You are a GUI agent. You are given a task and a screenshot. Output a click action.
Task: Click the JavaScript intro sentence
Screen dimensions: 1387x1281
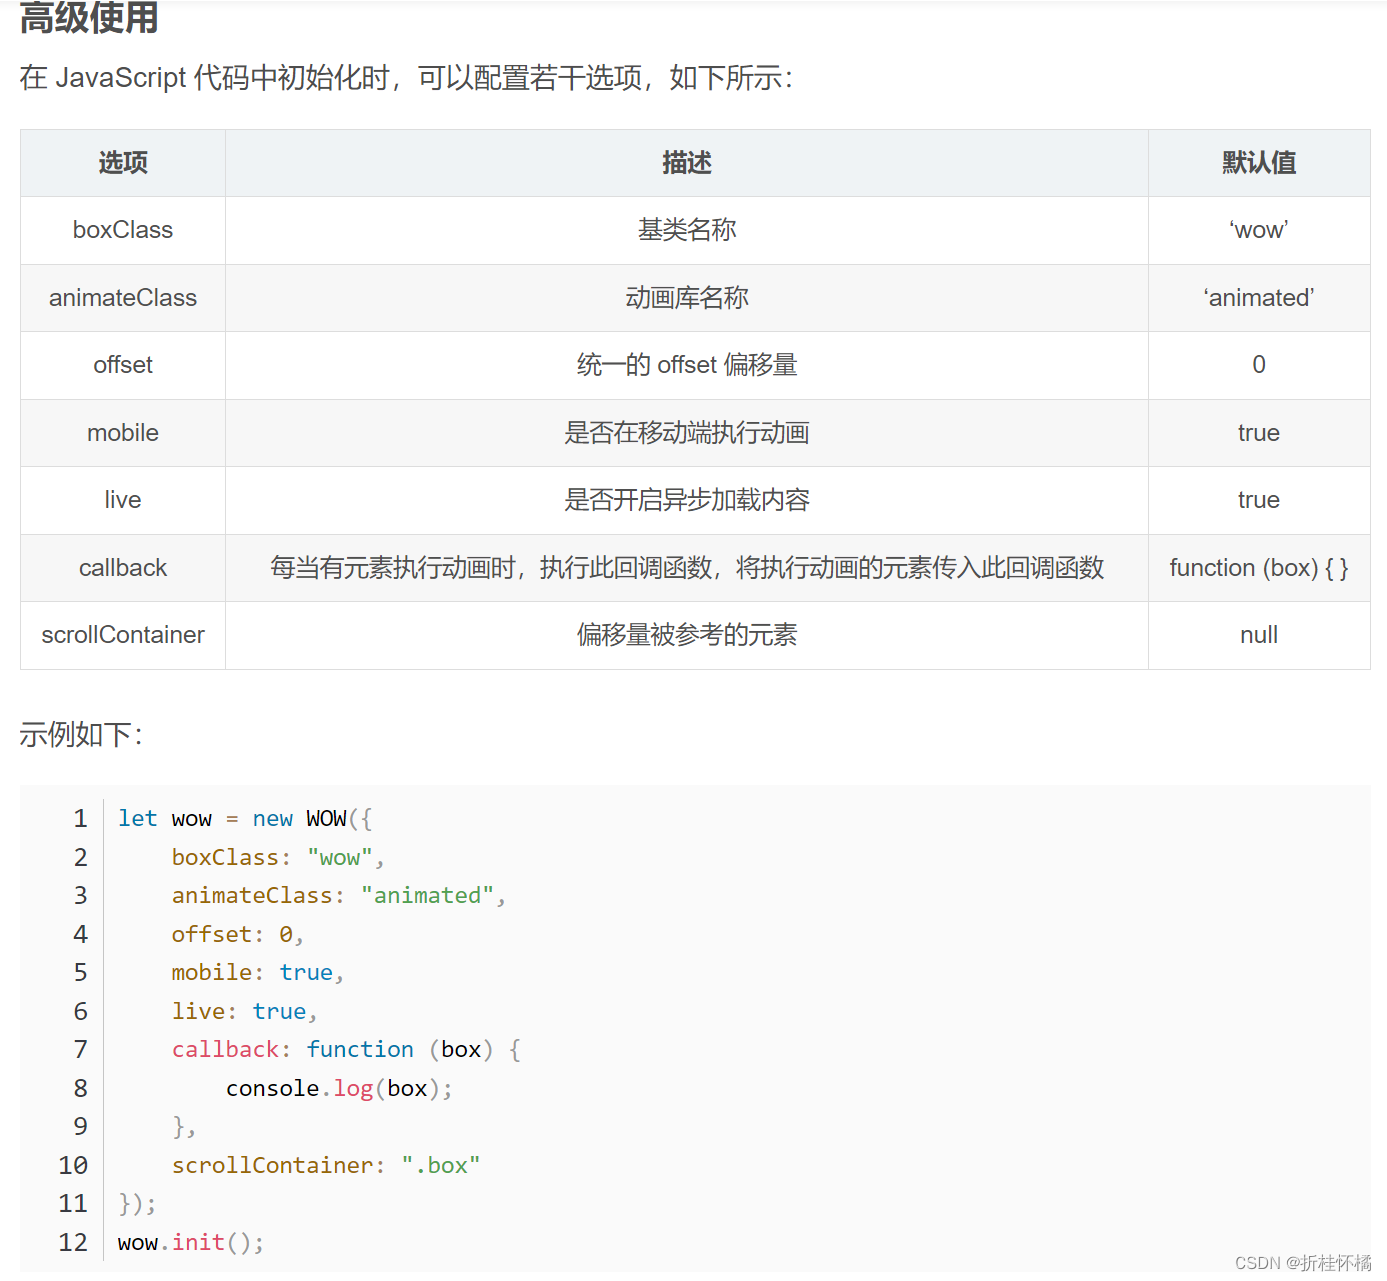coord(406,78)
